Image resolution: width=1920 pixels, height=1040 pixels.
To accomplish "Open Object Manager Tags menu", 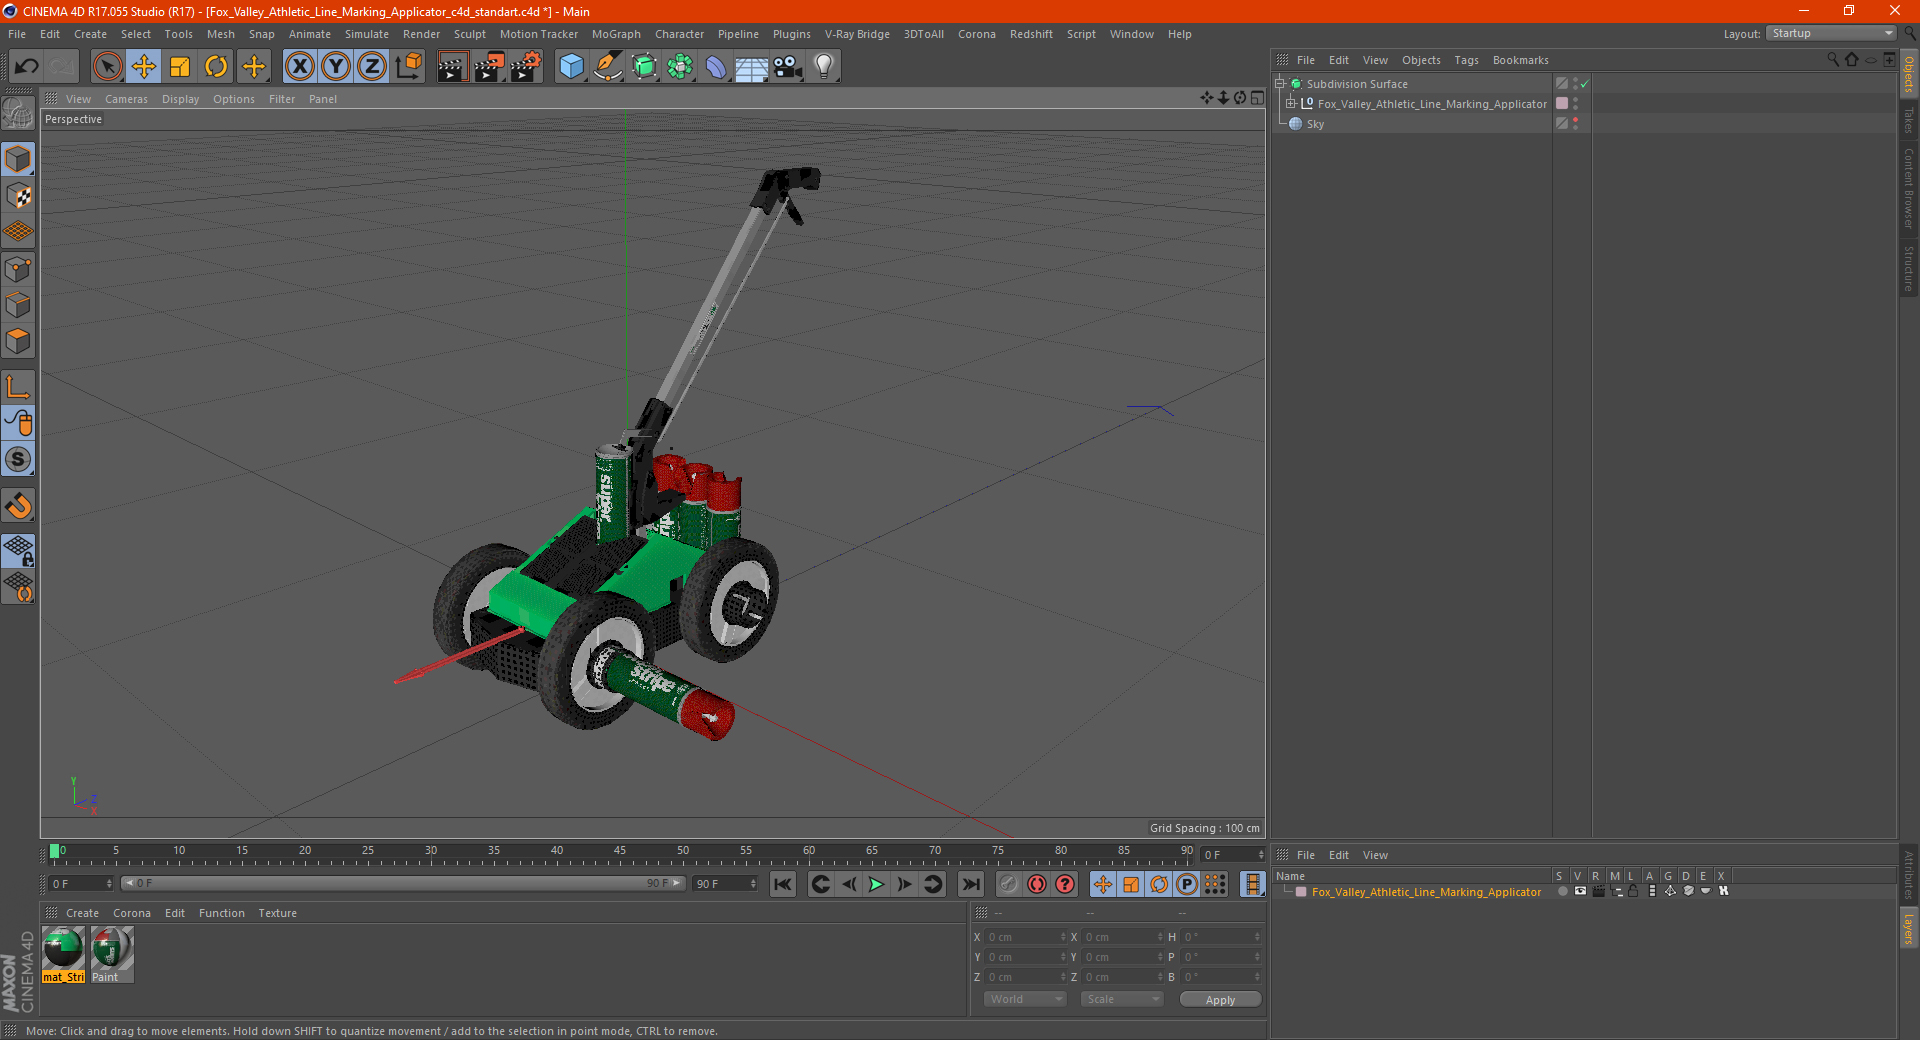I will click(1466, 60).
